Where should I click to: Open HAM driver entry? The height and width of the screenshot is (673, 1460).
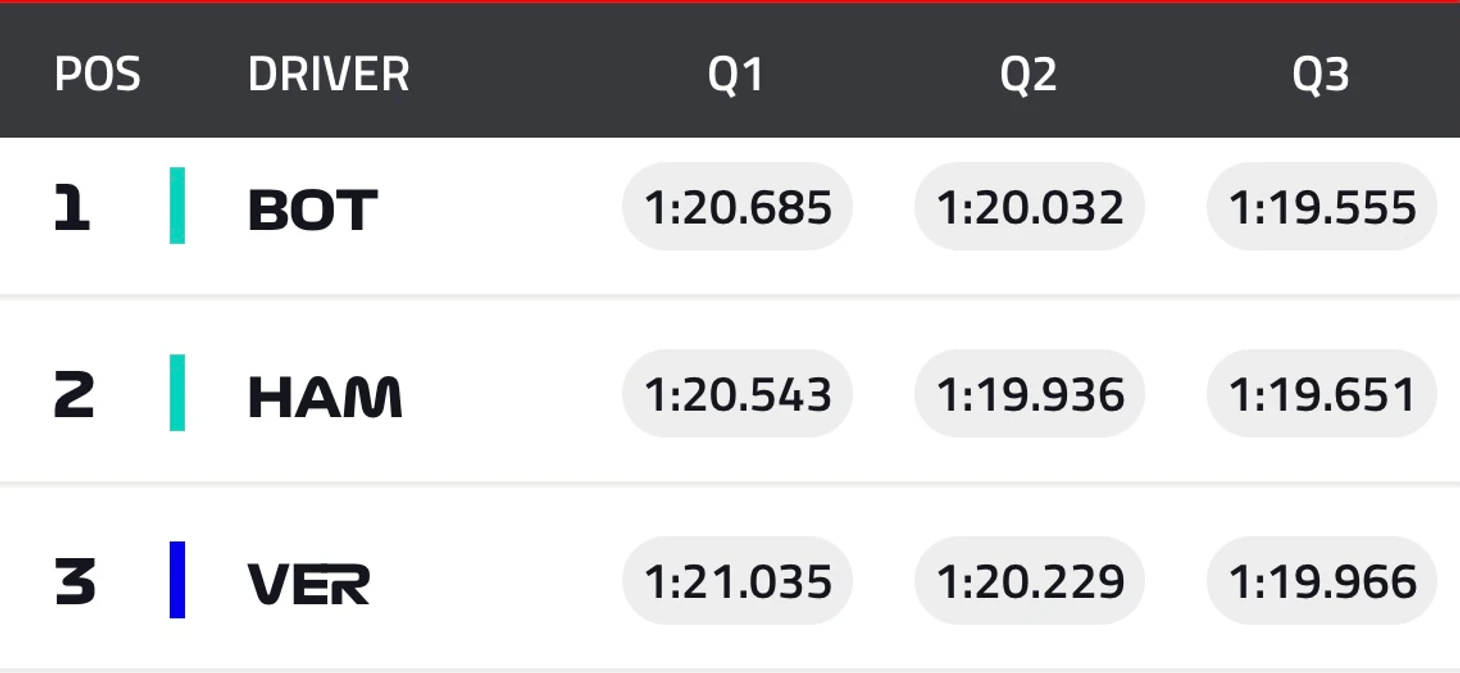pos(325,397)
